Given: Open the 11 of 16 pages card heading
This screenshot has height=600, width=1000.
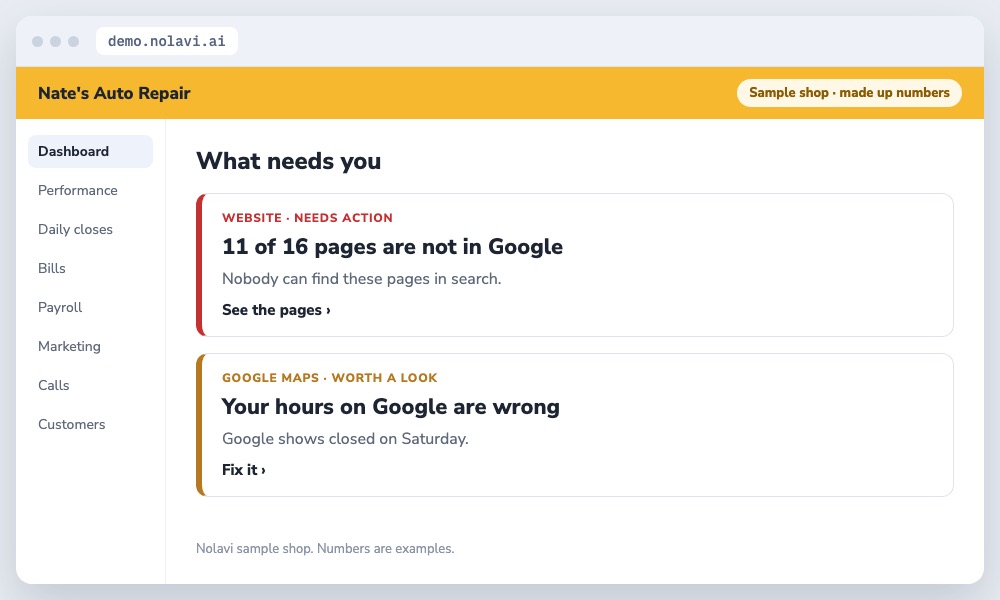Looking at the screenshot, I should [392, 247].
